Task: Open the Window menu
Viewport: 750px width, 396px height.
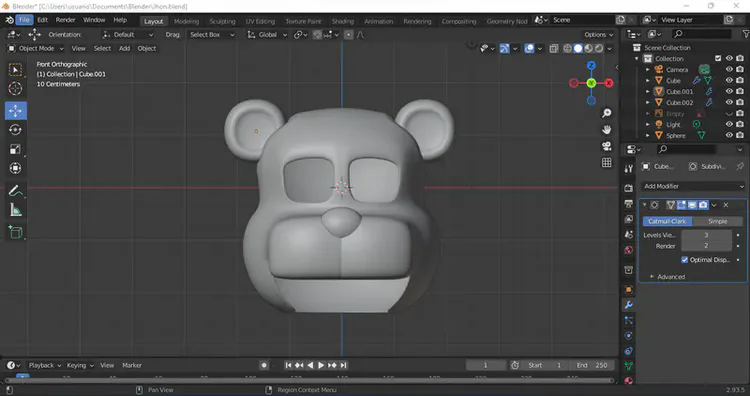Action: [94, 20]
